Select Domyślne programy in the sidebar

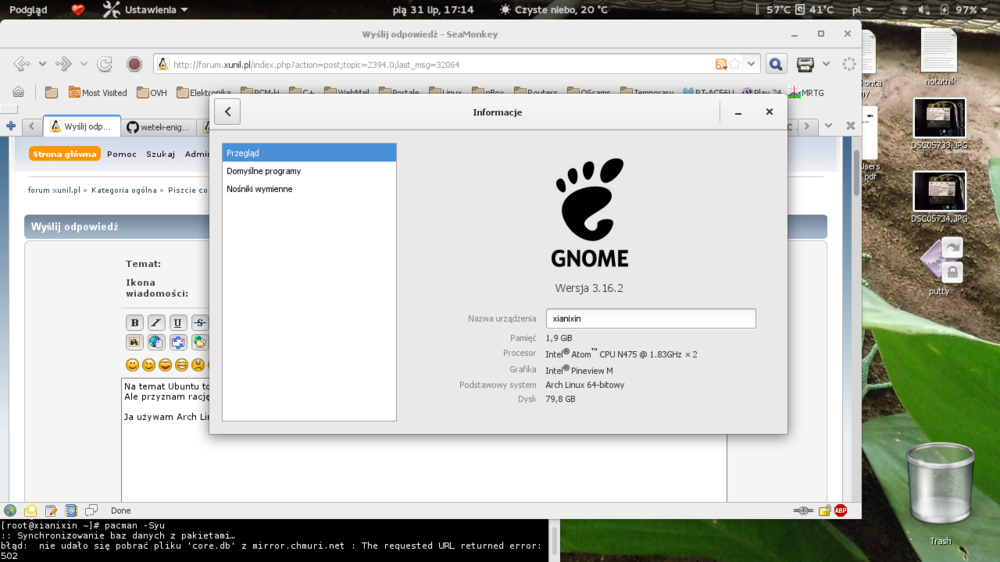[x=264, y=171]
